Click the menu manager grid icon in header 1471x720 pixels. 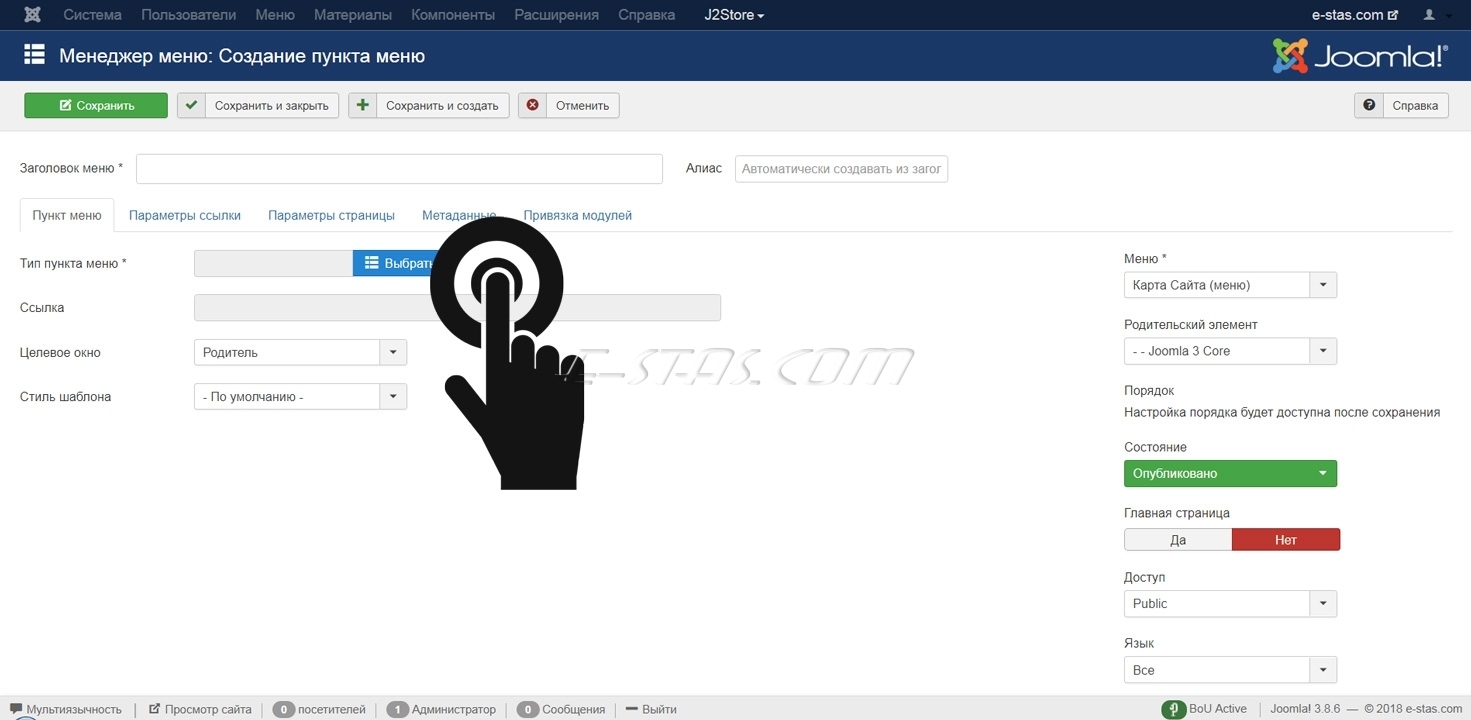click(34, 55)
